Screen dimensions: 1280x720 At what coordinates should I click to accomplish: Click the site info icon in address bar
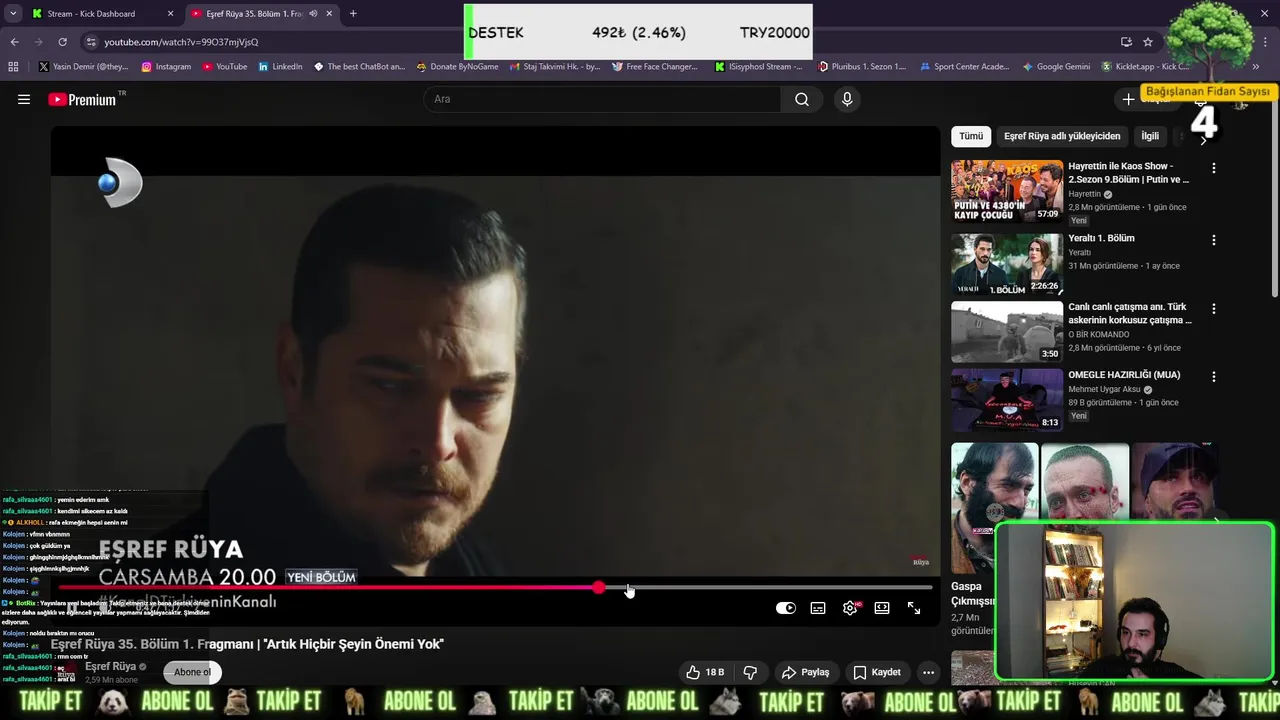pos(91,42)
